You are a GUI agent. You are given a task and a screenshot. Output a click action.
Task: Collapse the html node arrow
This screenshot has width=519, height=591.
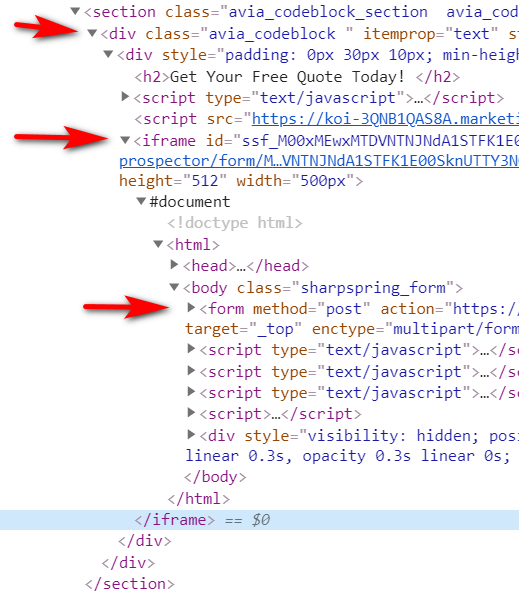coord(158,244)
